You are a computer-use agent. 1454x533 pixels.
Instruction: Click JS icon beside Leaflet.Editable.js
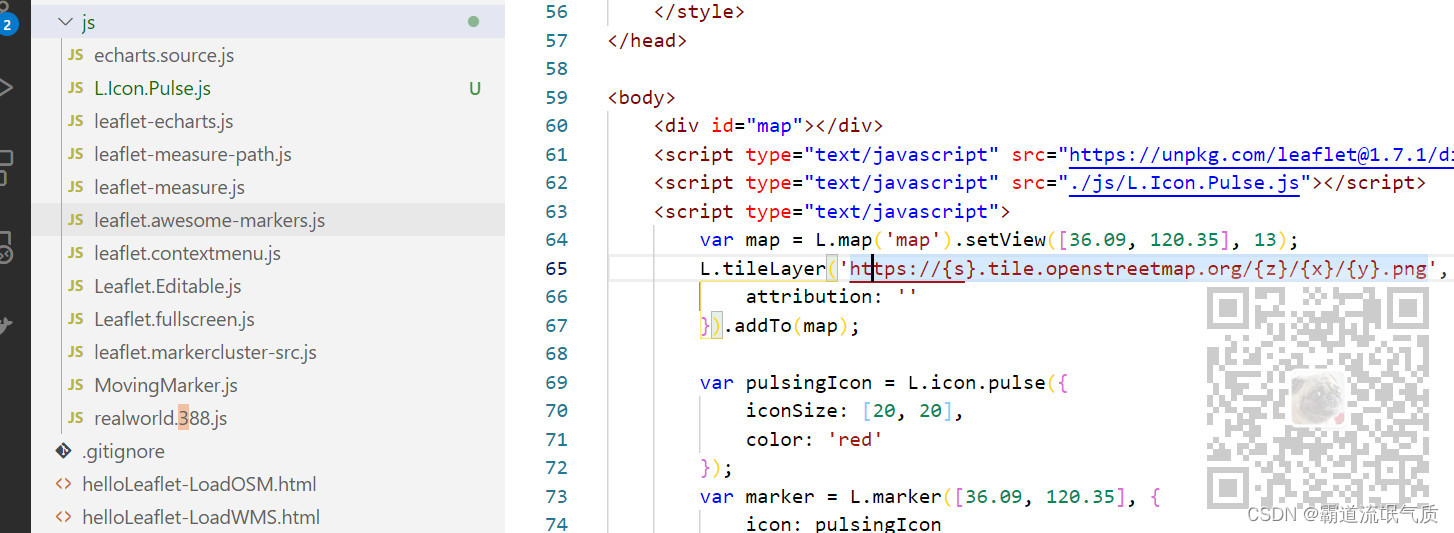[75, 287]
